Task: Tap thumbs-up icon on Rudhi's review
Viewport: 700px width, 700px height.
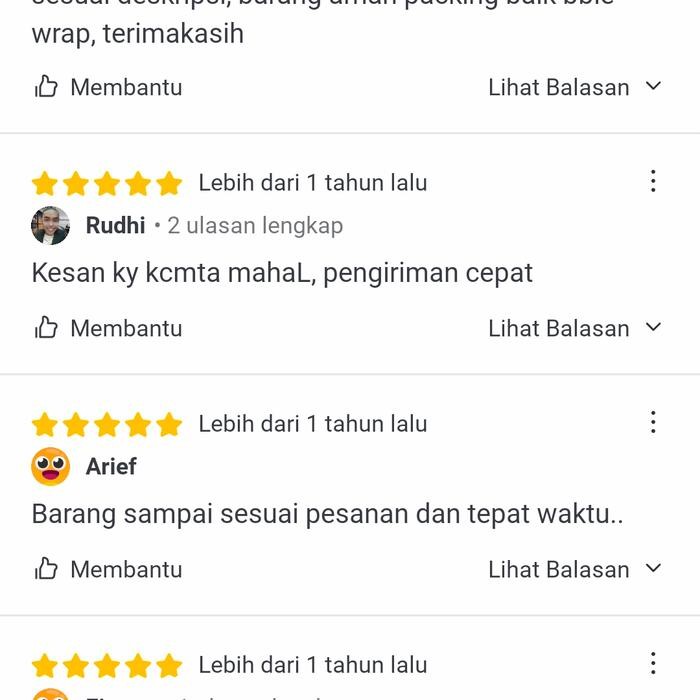Action: pos(46,327)
